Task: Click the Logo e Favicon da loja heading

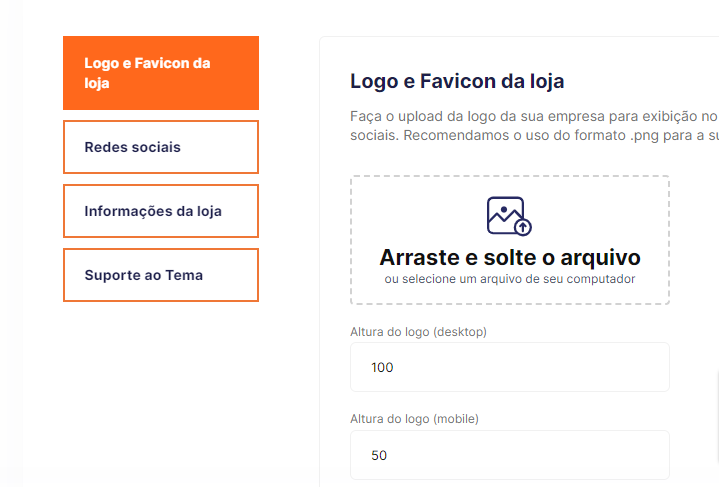Action: (x=457, y=82)
